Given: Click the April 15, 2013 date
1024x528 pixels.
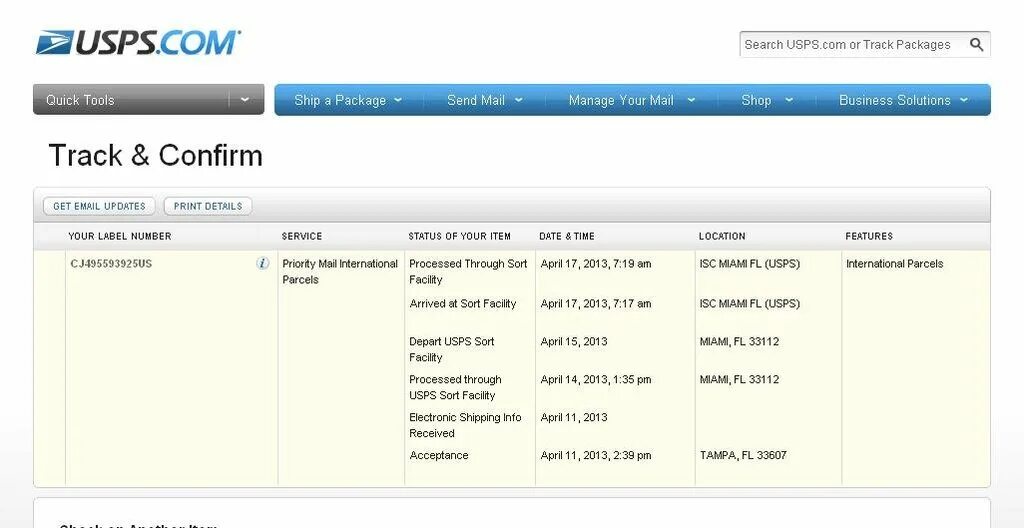Looking at the screenshot, I should pyautogui.click(x=573, y=341).
